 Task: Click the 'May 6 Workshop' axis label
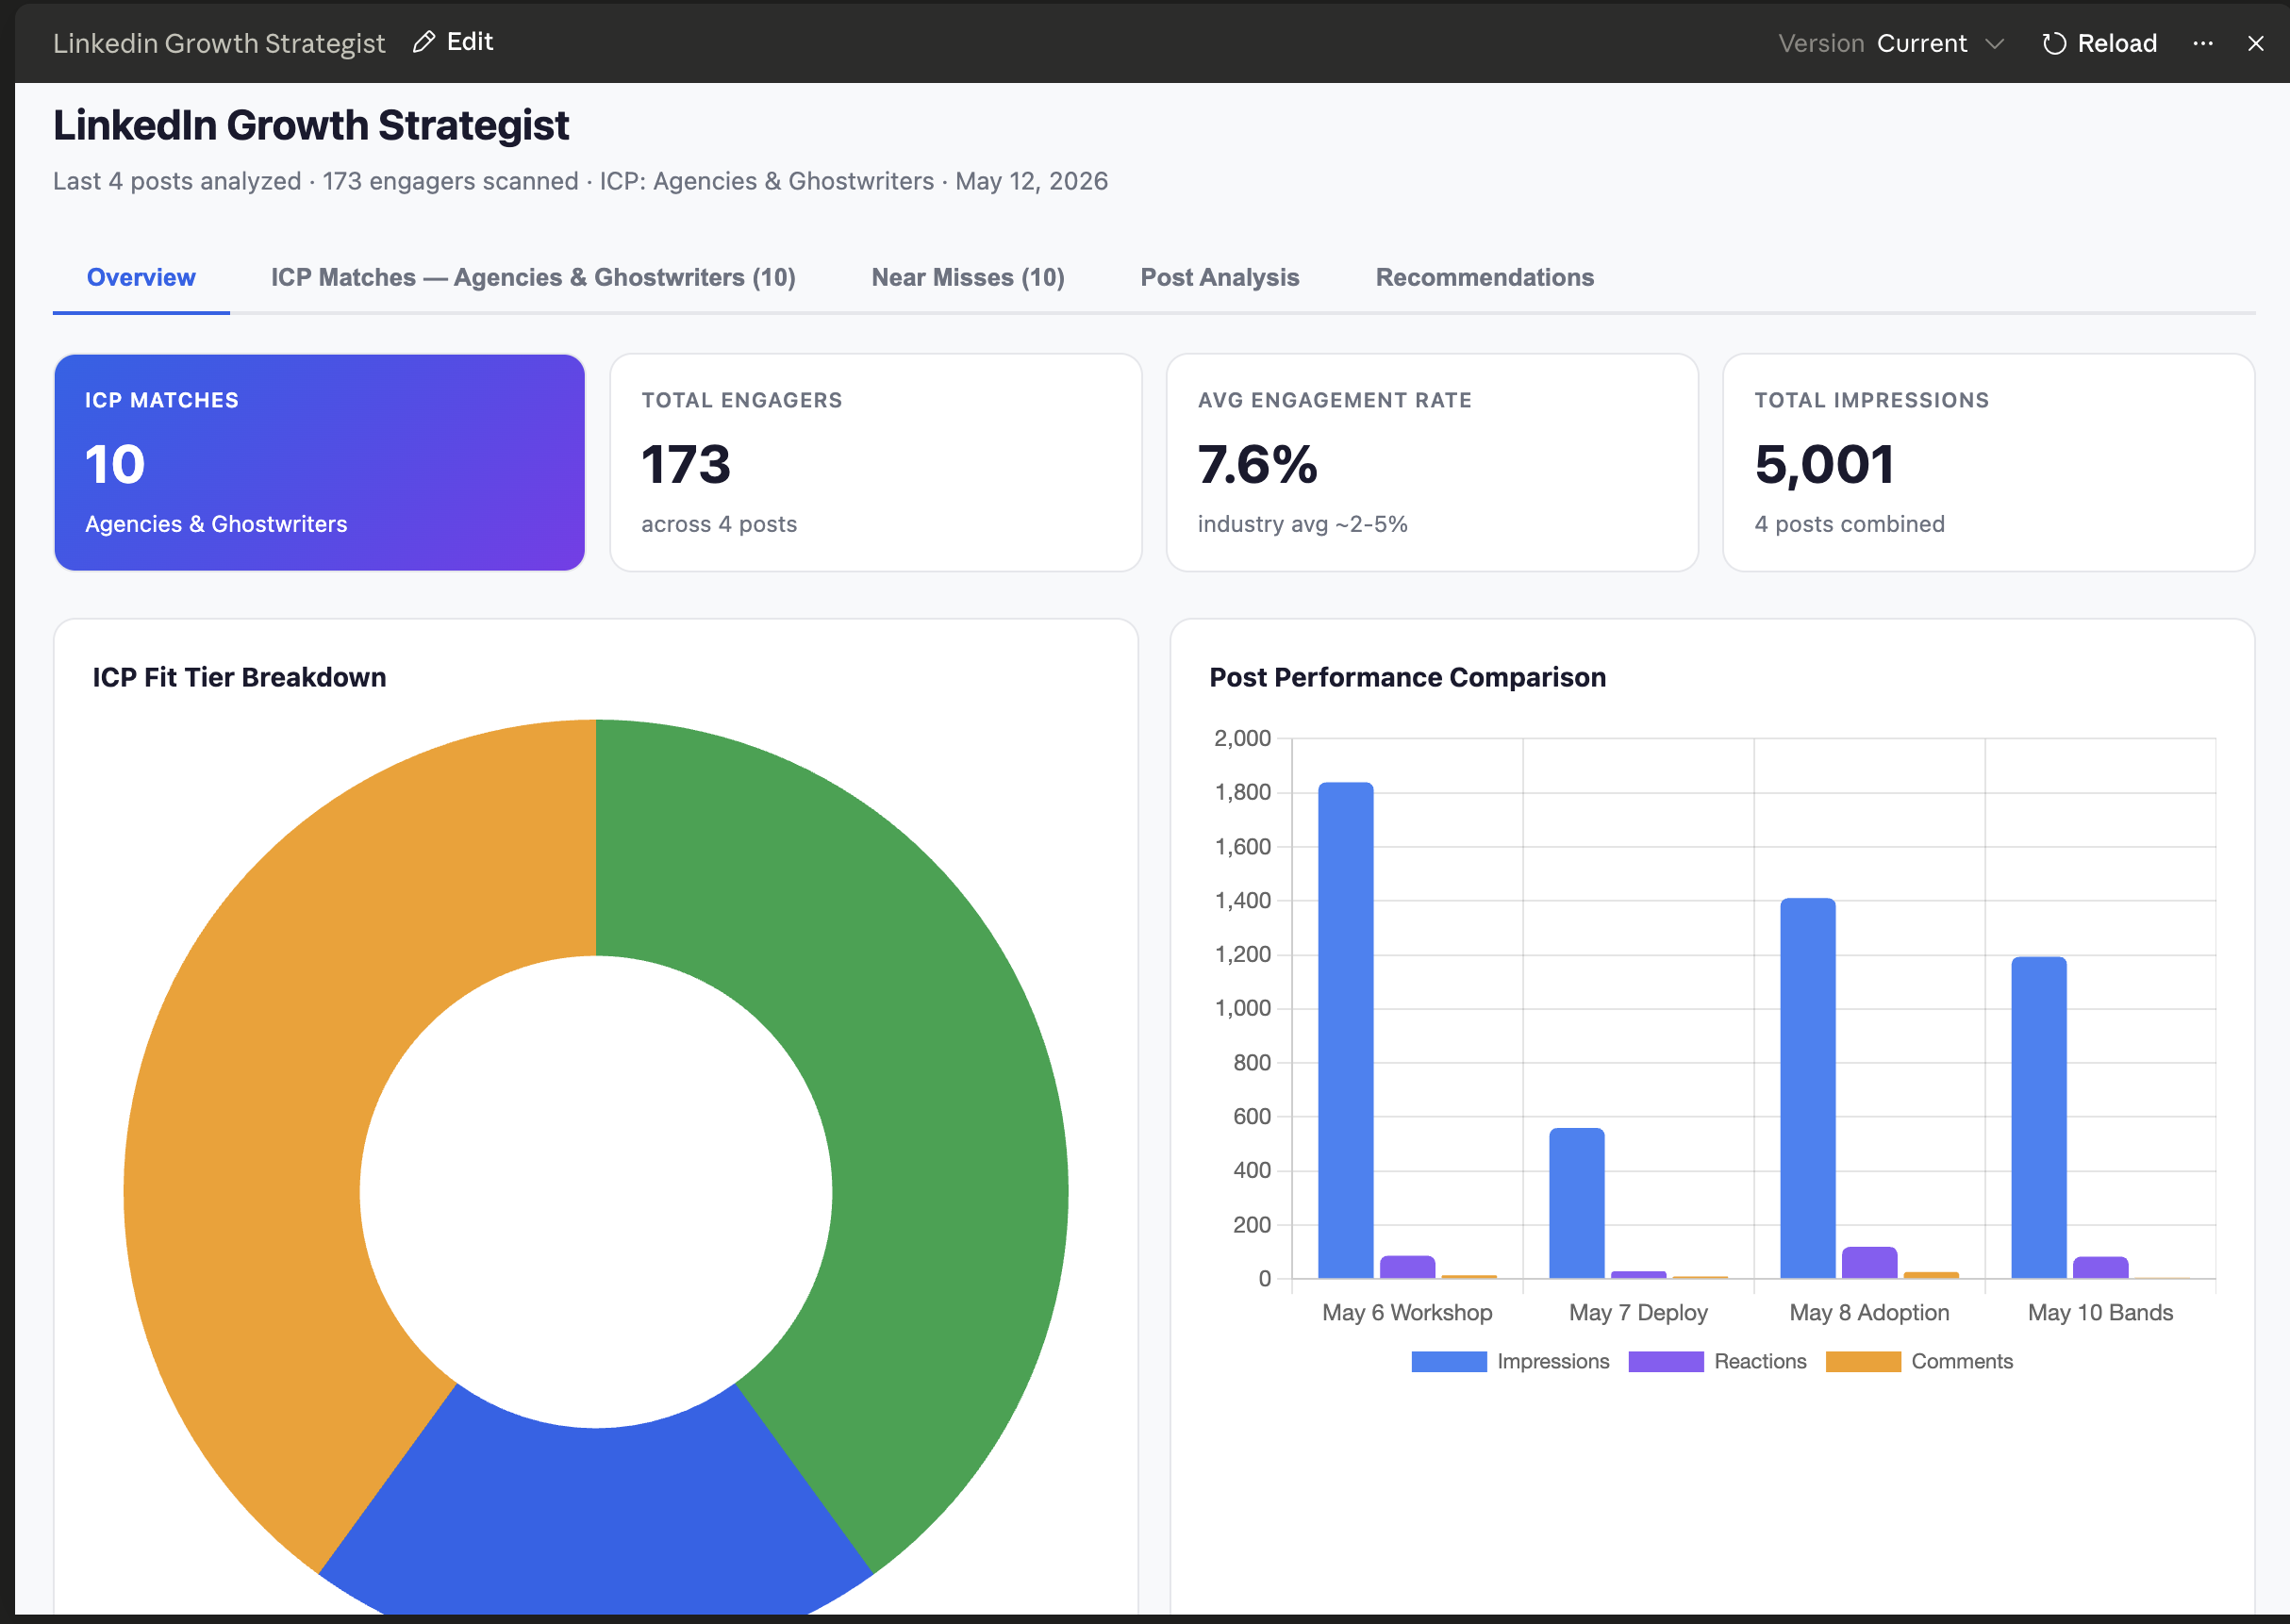pos(1407,1312)
